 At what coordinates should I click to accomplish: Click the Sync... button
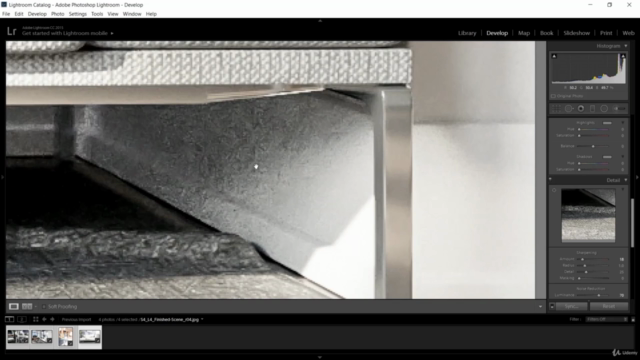click(571, 306)
